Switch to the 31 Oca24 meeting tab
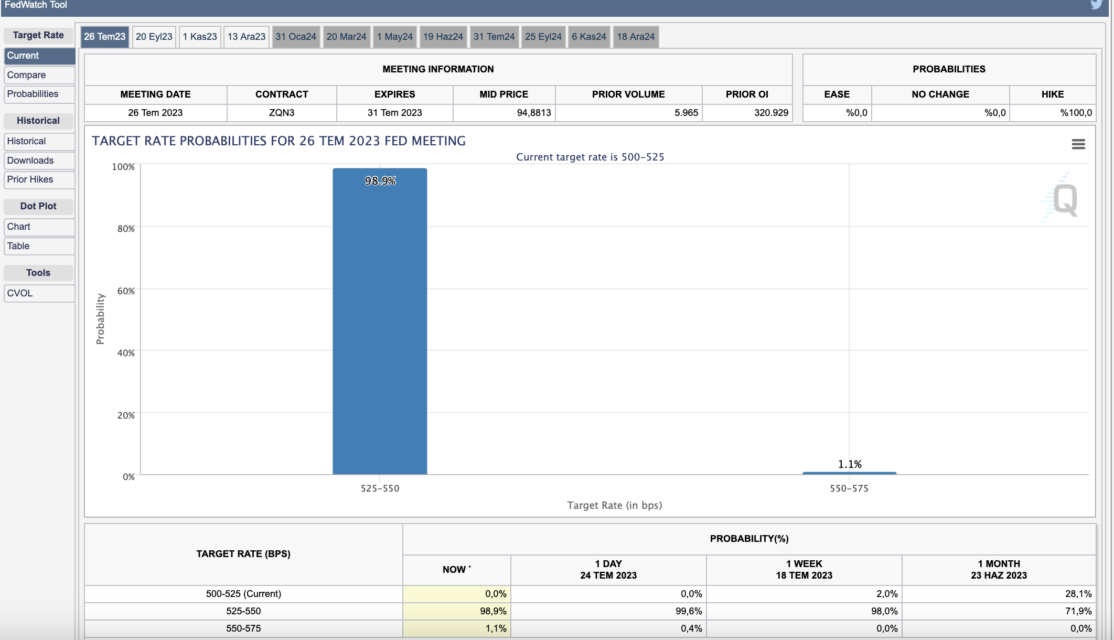 pos(296,37)
